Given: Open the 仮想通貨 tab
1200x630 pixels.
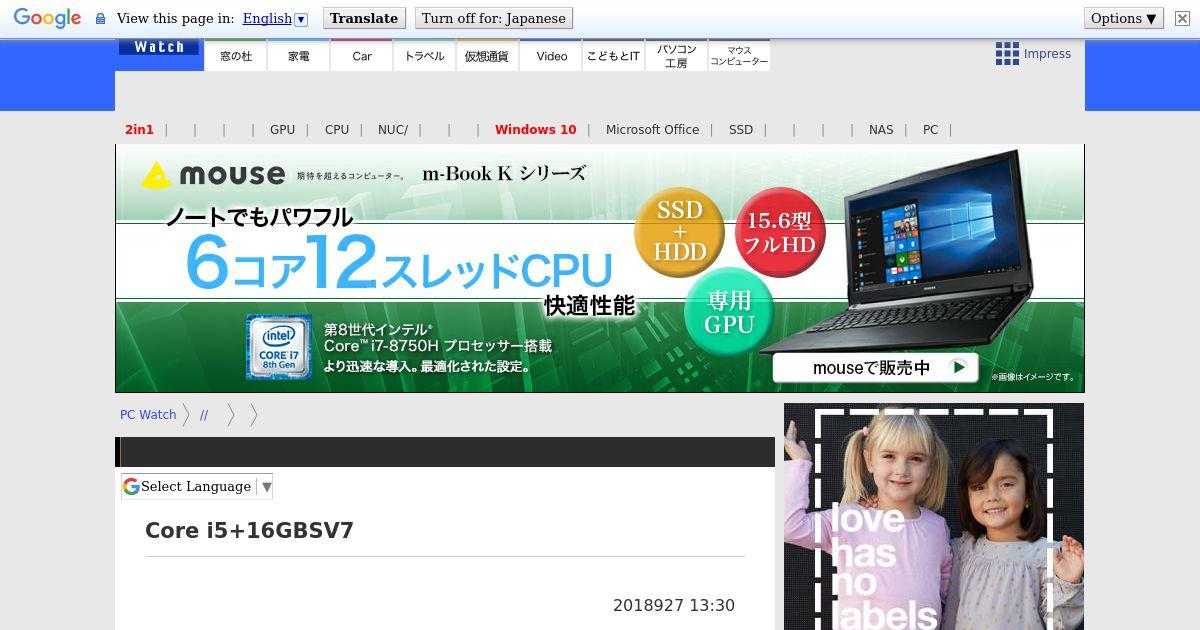Looking at the screenshot, I should click(x=487, y=56).
